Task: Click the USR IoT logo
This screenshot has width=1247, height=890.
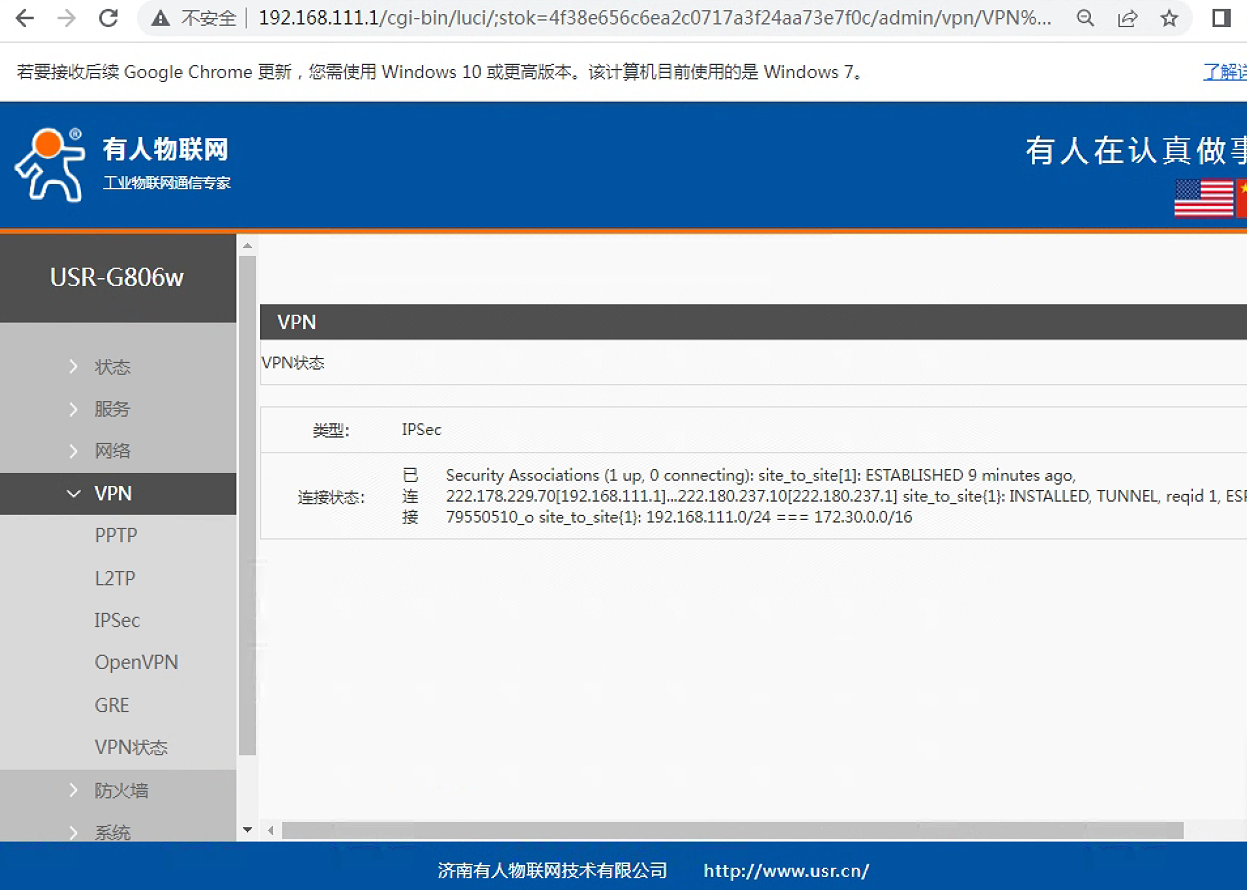Action: pos(50,164)
